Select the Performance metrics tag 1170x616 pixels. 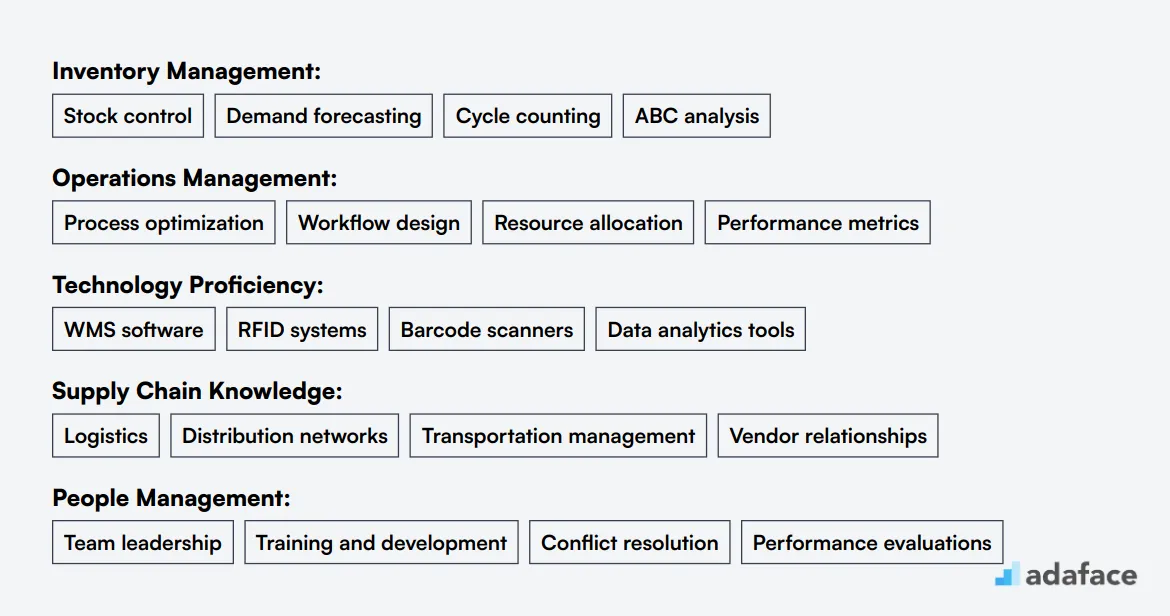point(818,222)
